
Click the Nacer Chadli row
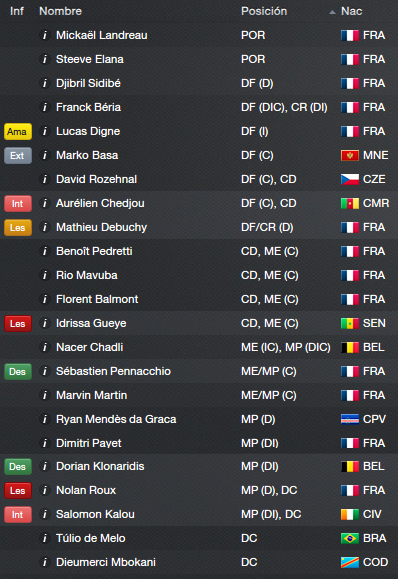[199, 347]
